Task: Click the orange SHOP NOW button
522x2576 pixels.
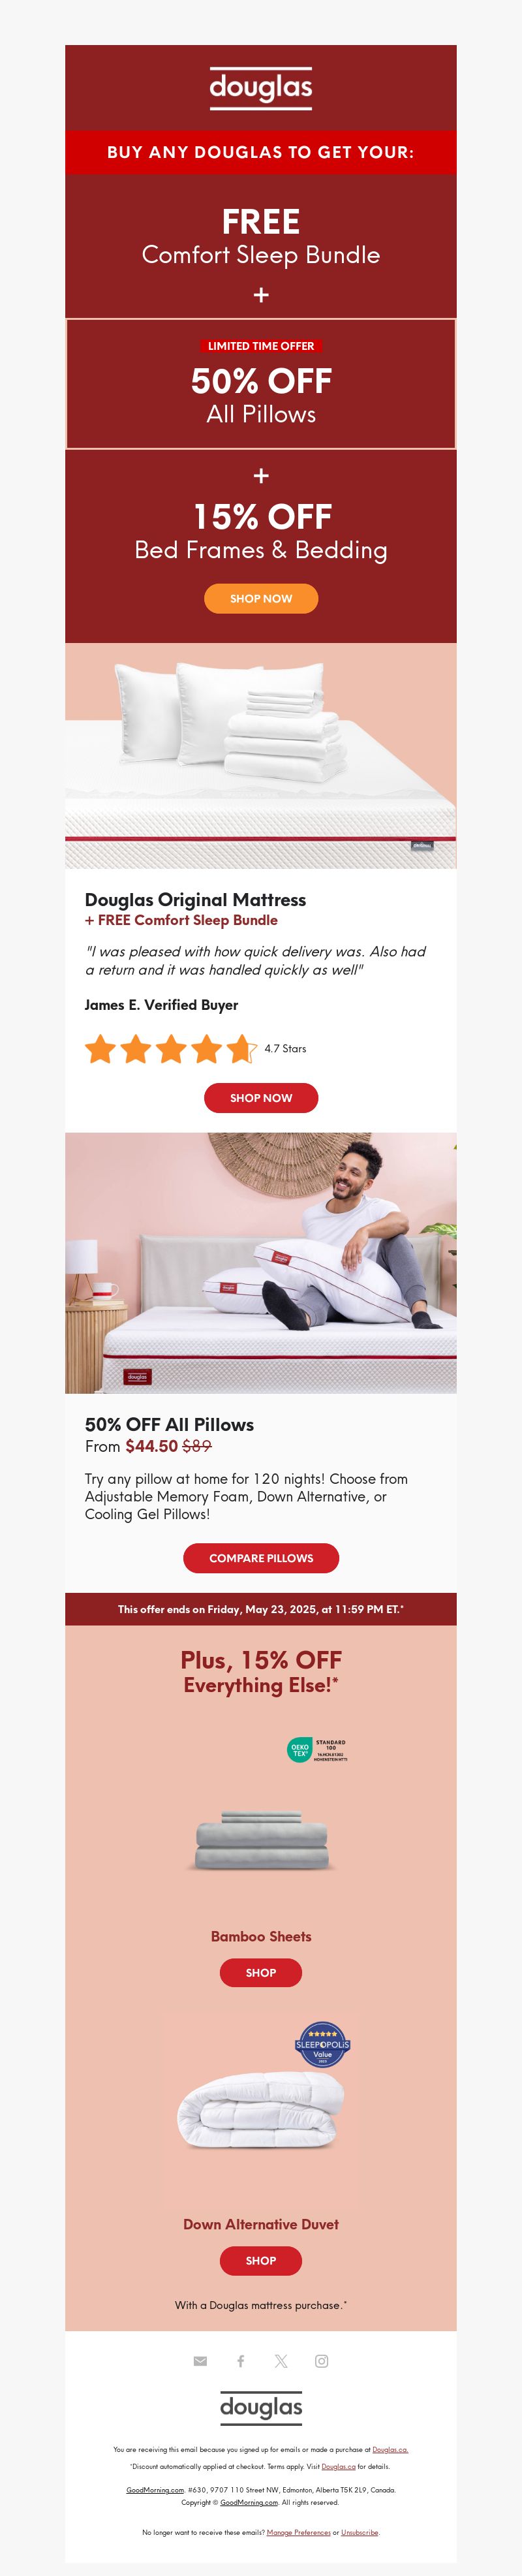Action: pyautogui.click(x=261, y=598)
